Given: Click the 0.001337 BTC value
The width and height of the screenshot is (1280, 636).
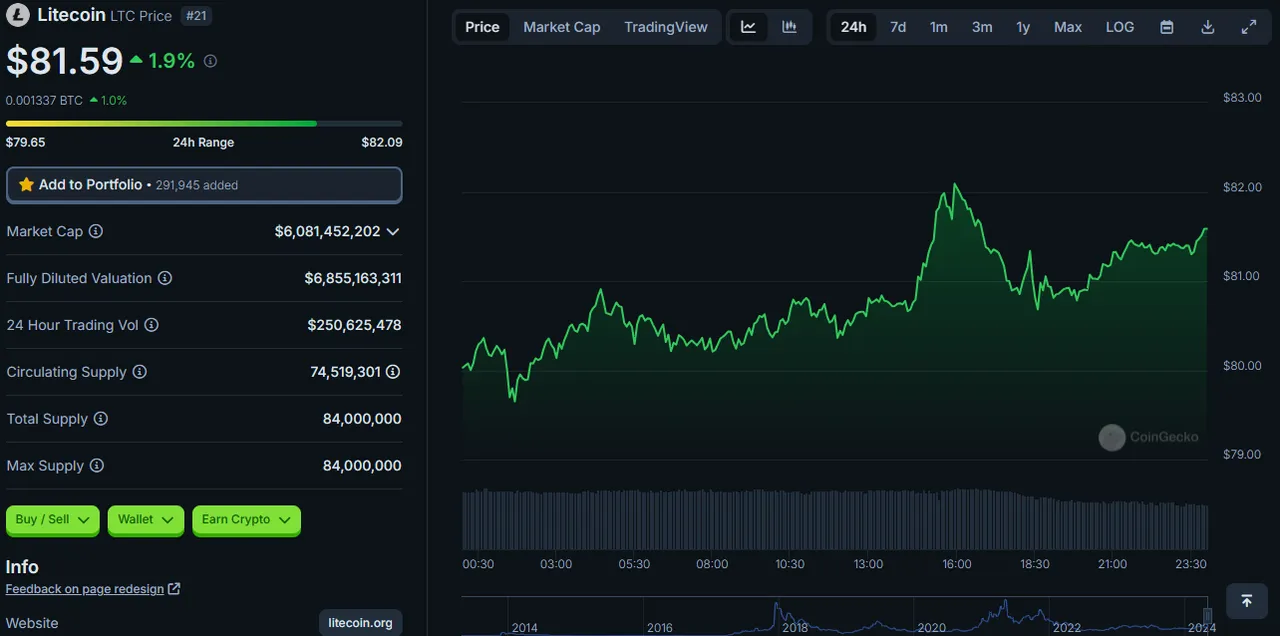Looking at the screenshot, I should tap(44, 100).
